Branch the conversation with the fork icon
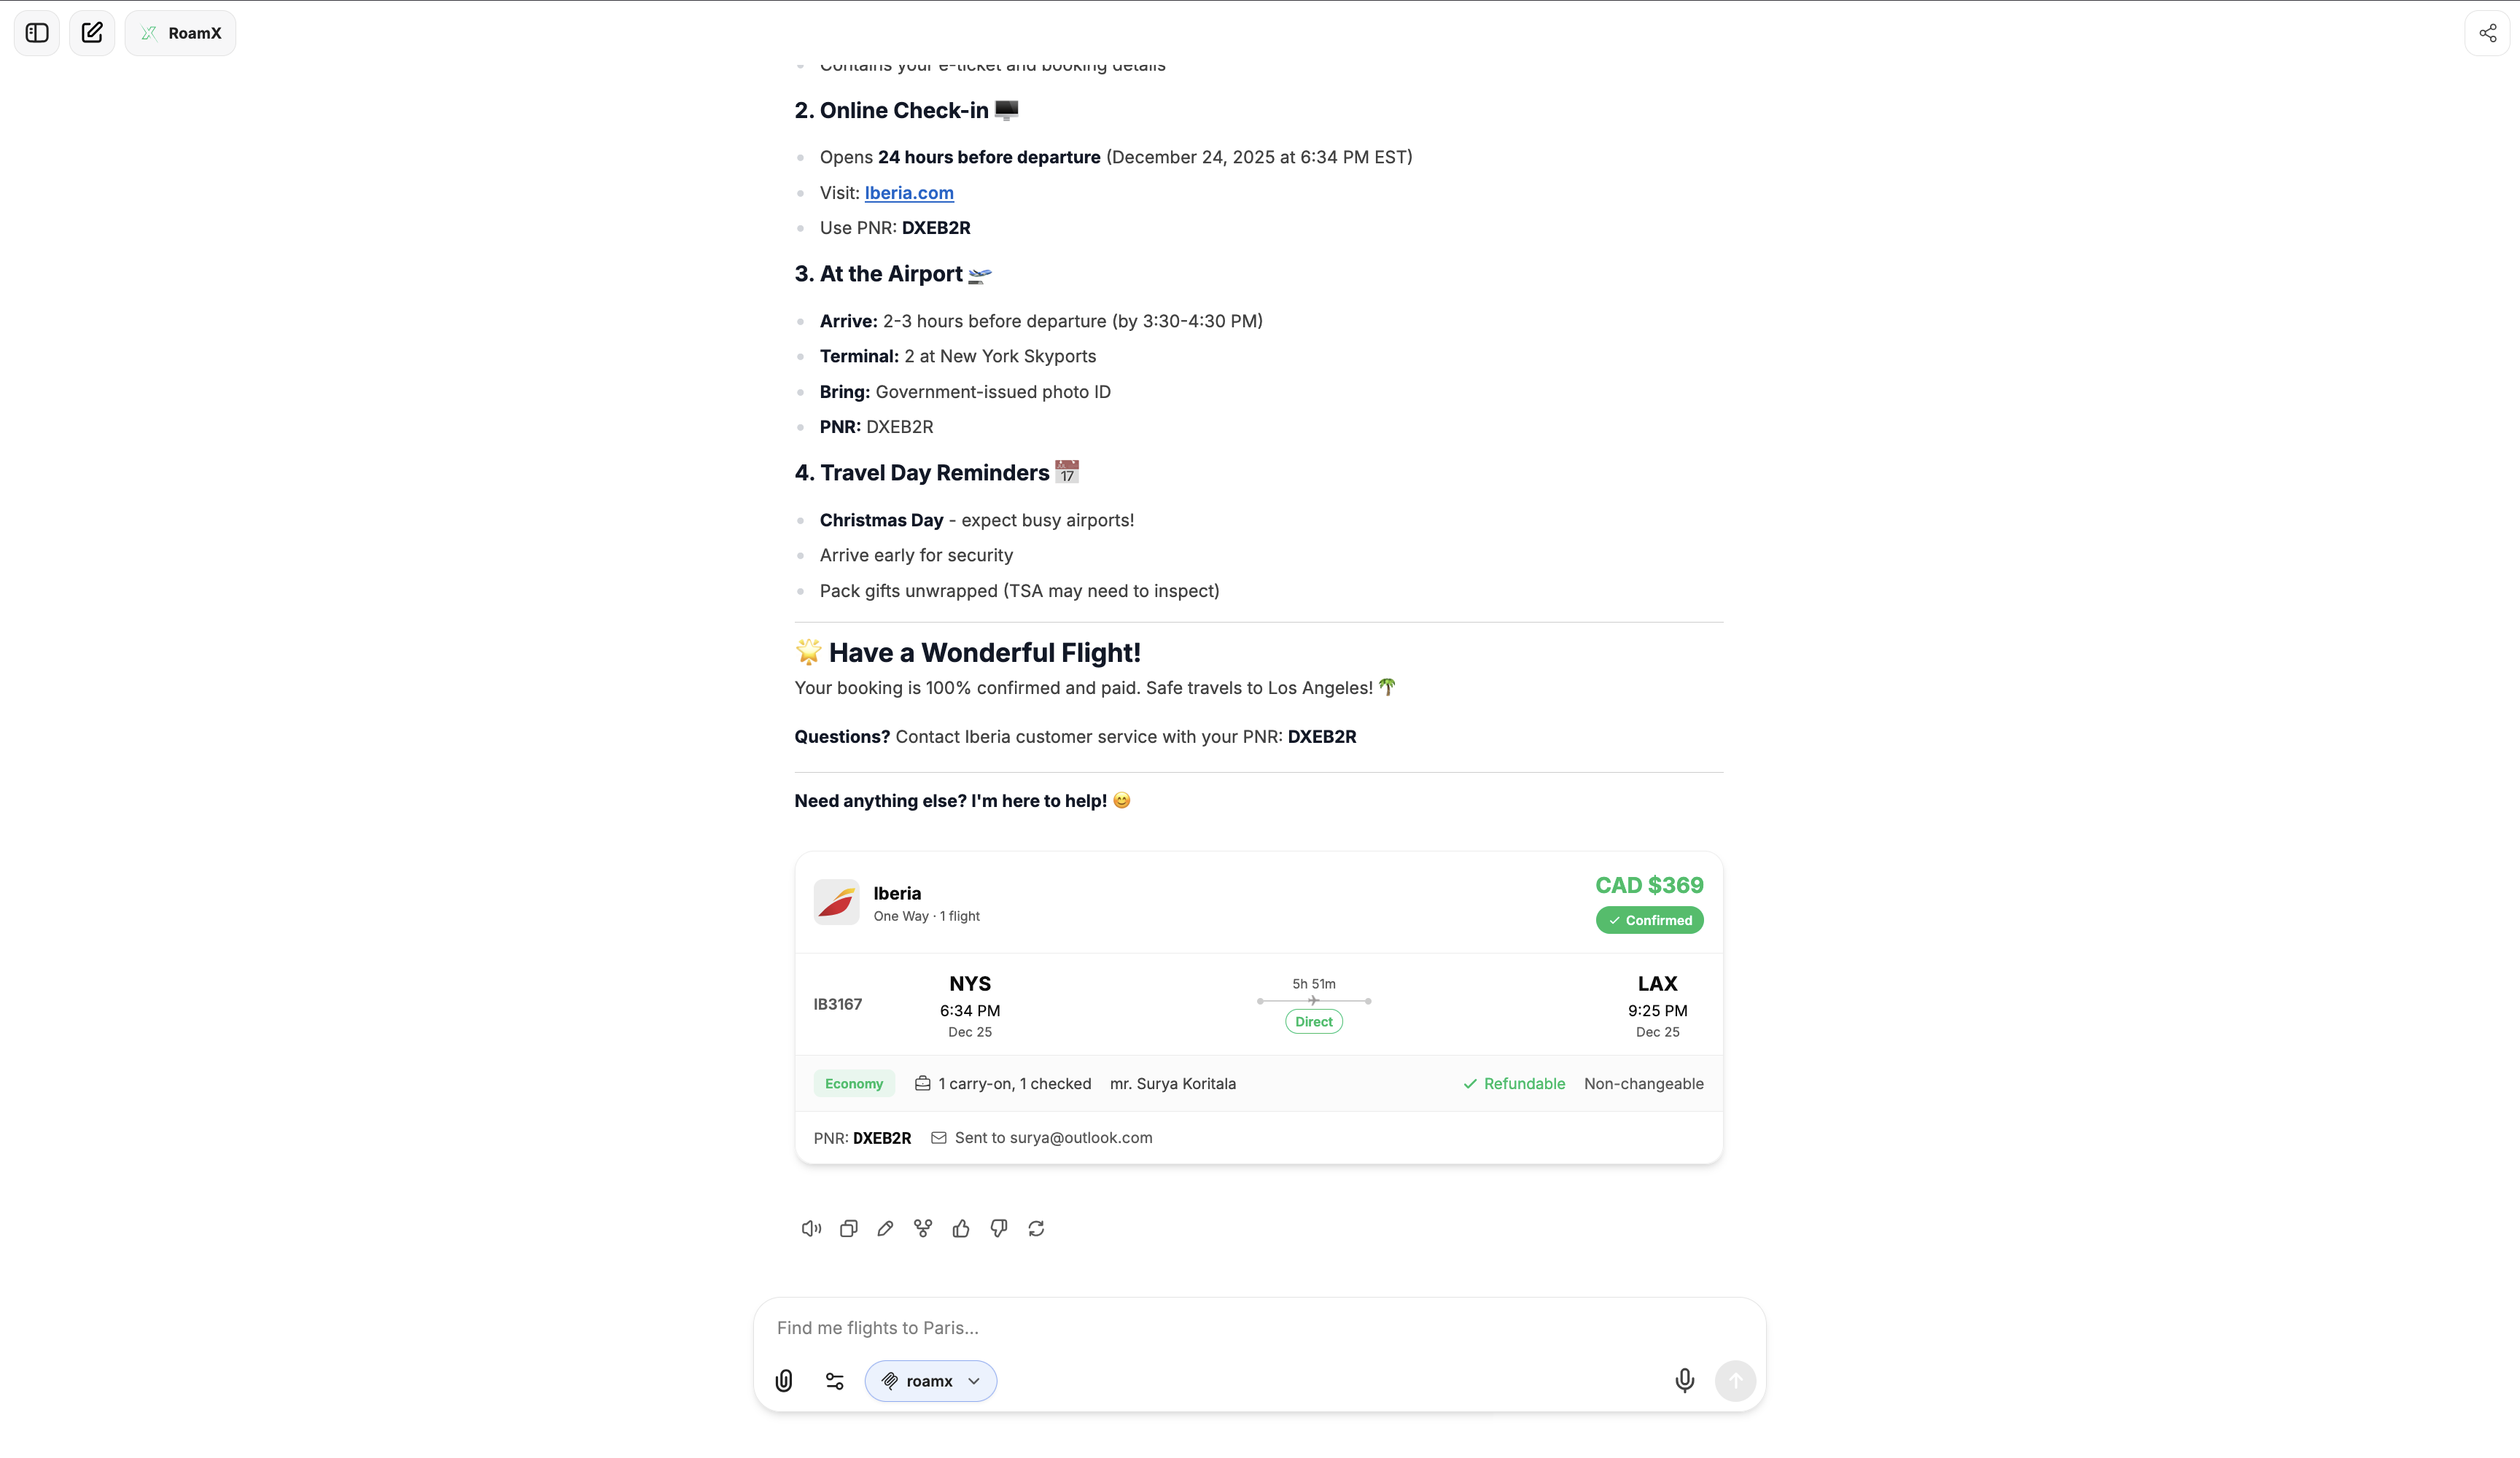 pos(923,1228)
